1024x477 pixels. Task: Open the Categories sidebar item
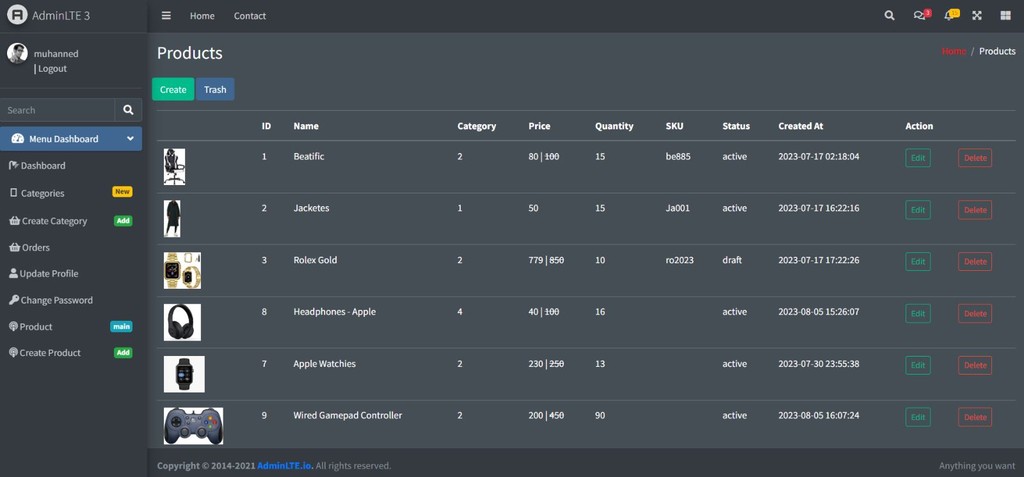coord(71,193)
